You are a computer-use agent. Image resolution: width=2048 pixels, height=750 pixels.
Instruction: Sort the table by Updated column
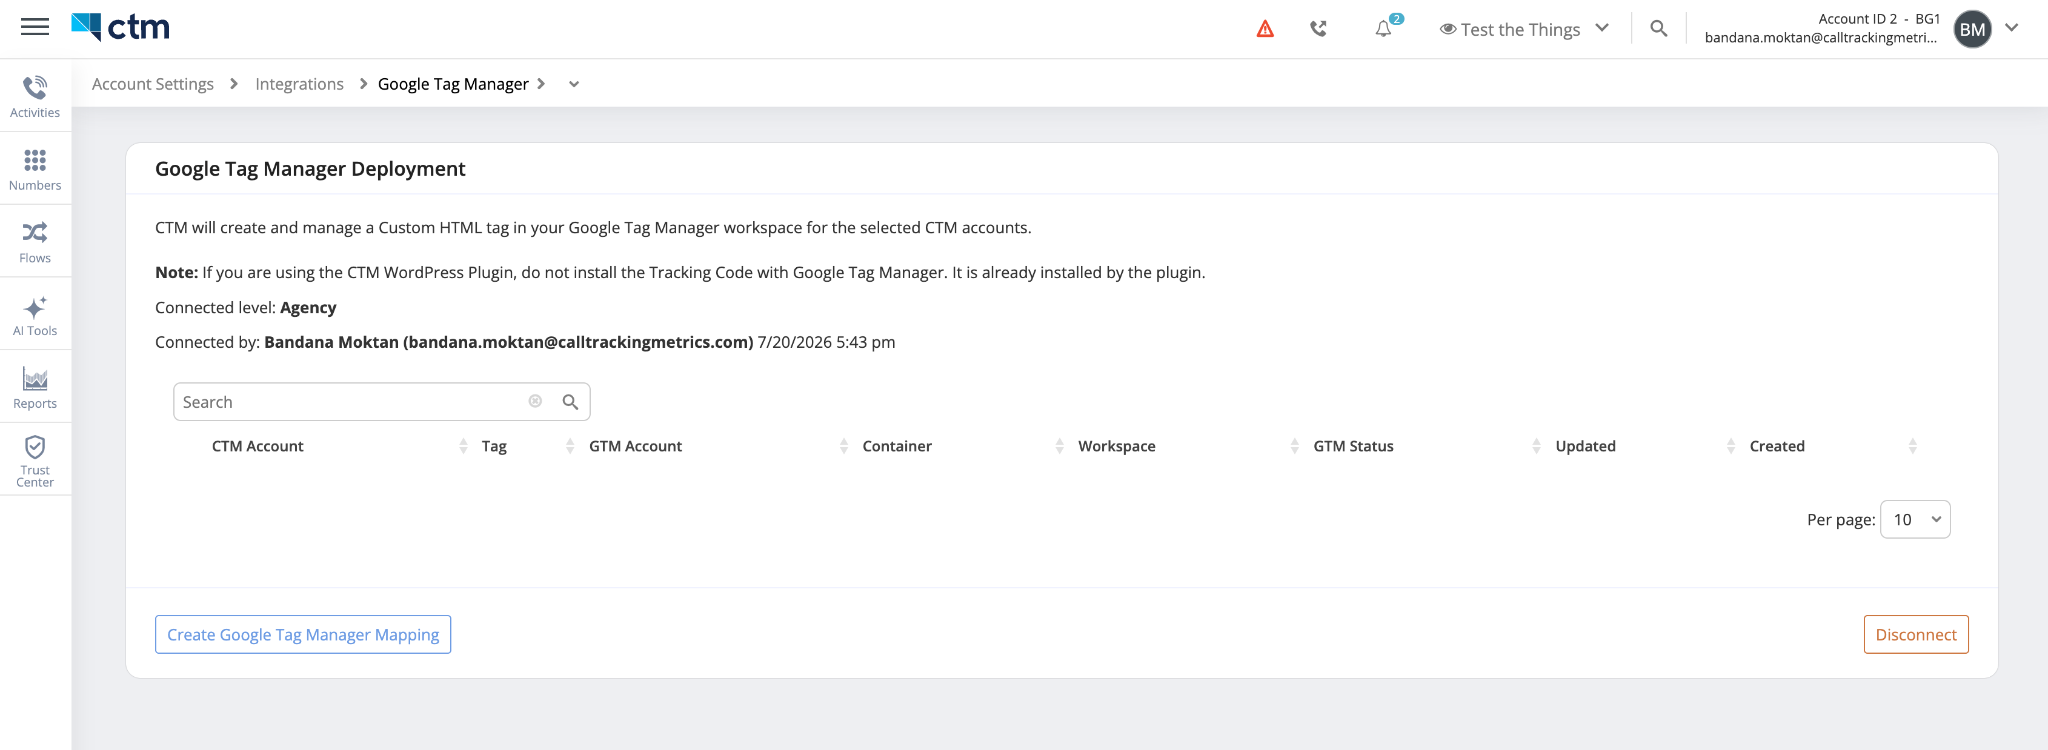click(1585, 446)
